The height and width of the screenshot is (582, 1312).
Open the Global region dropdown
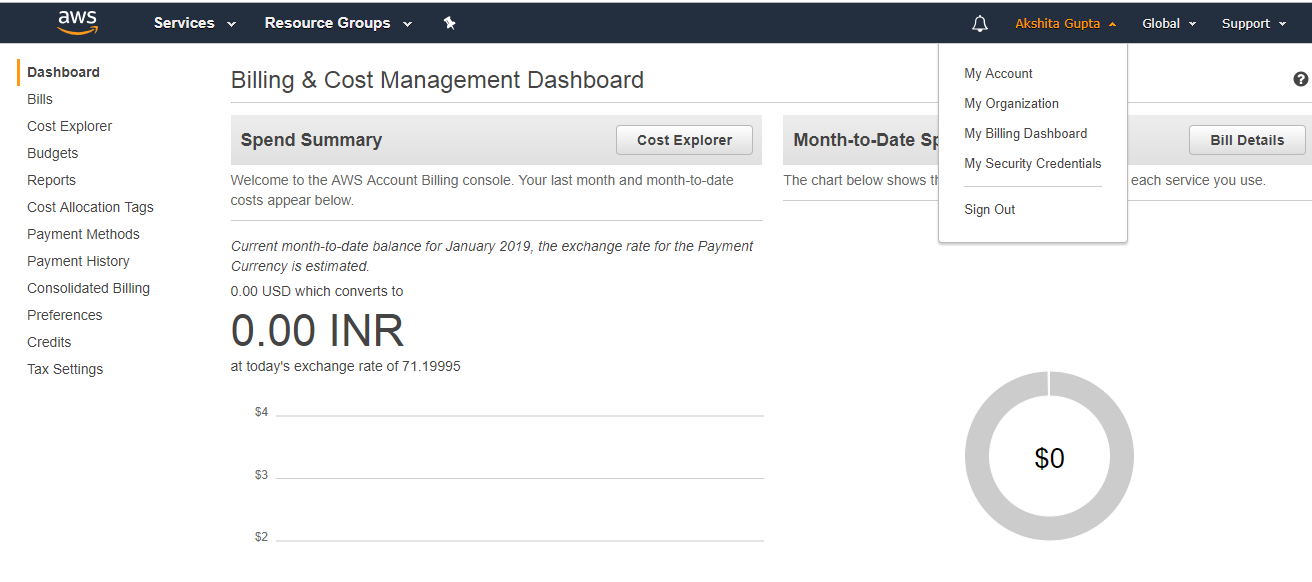pyautogui.click(x=1169, y=23)
